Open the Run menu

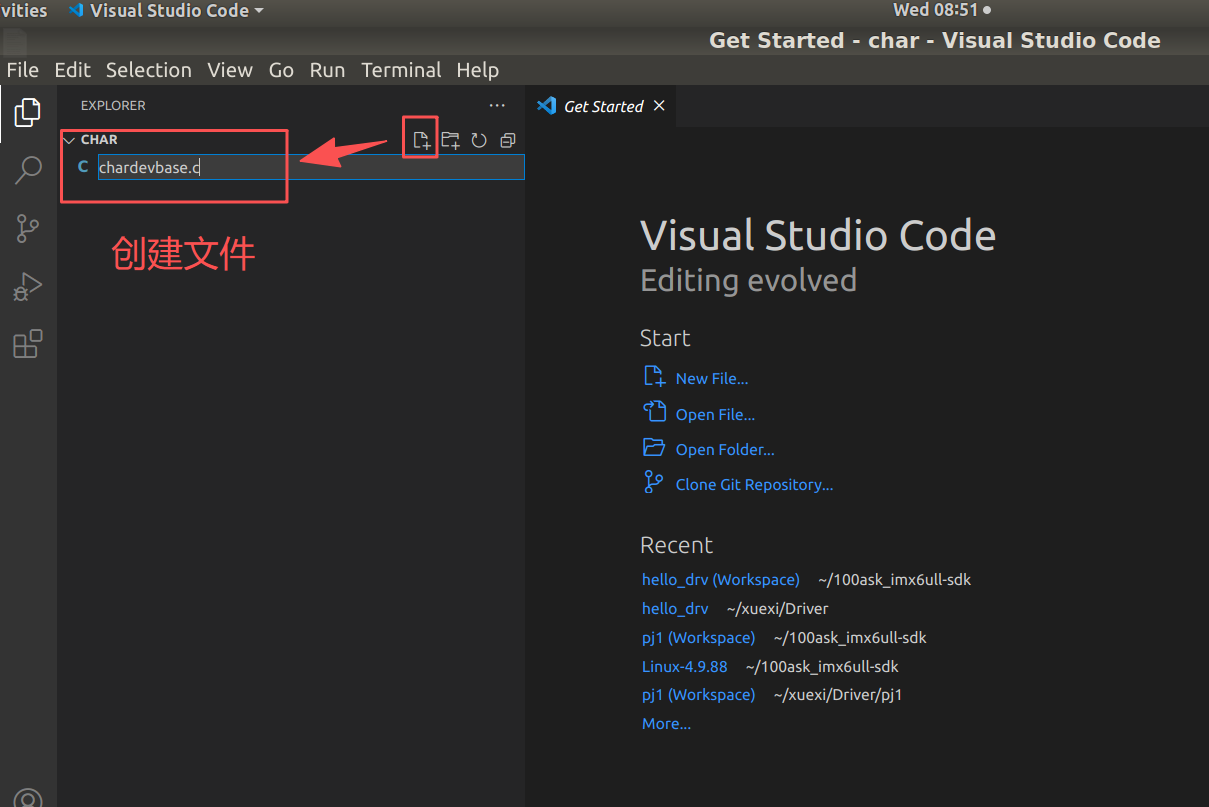click(x=327, y=70)
